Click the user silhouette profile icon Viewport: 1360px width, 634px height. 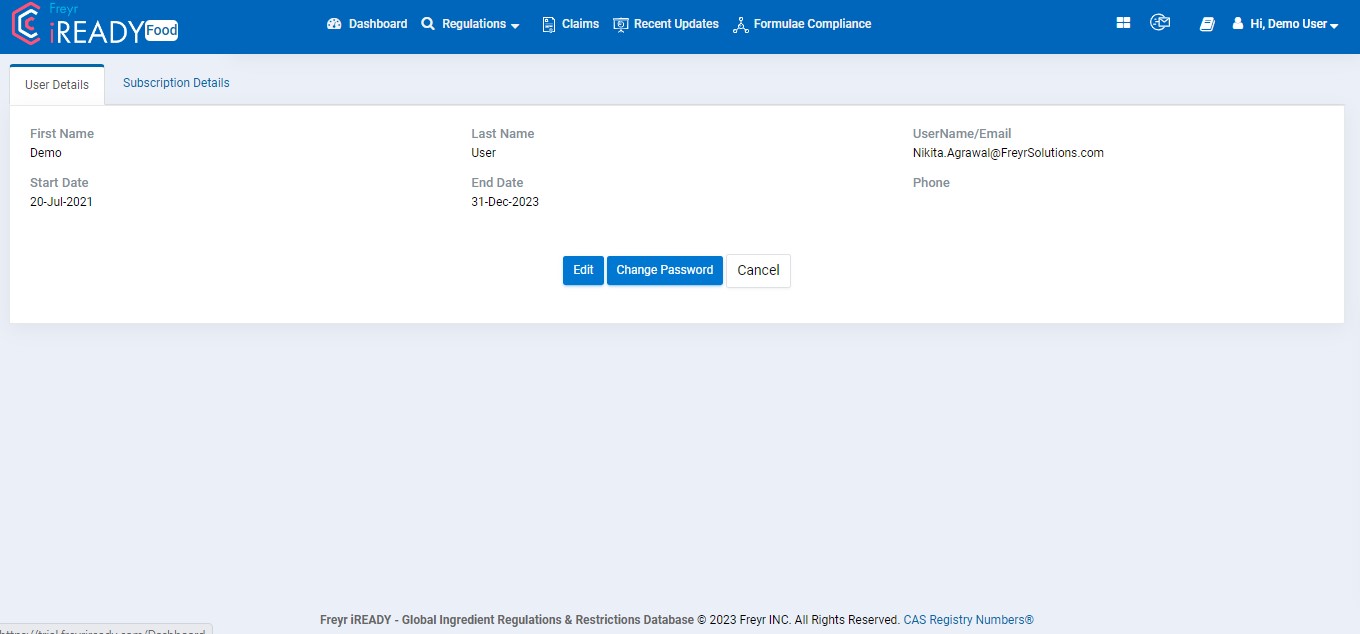(x=1237, y=24)
